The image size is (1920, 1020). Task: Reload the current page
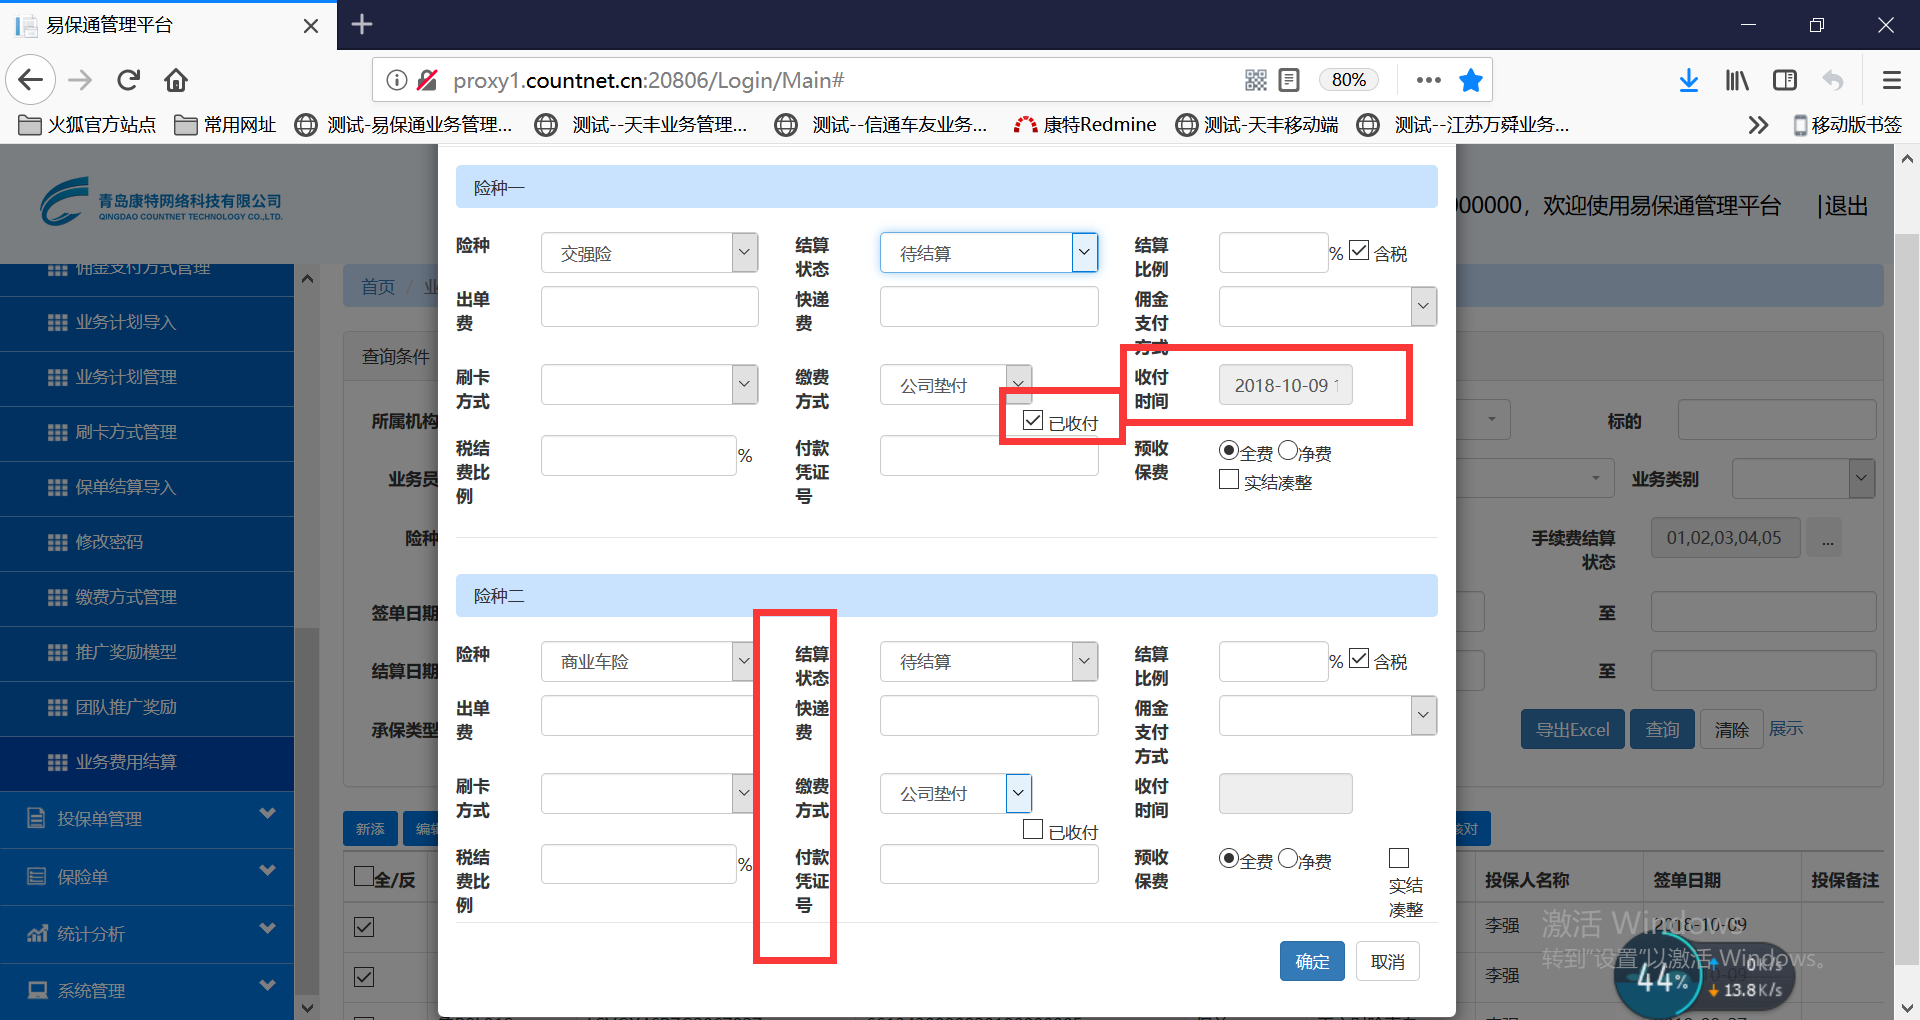128,80
